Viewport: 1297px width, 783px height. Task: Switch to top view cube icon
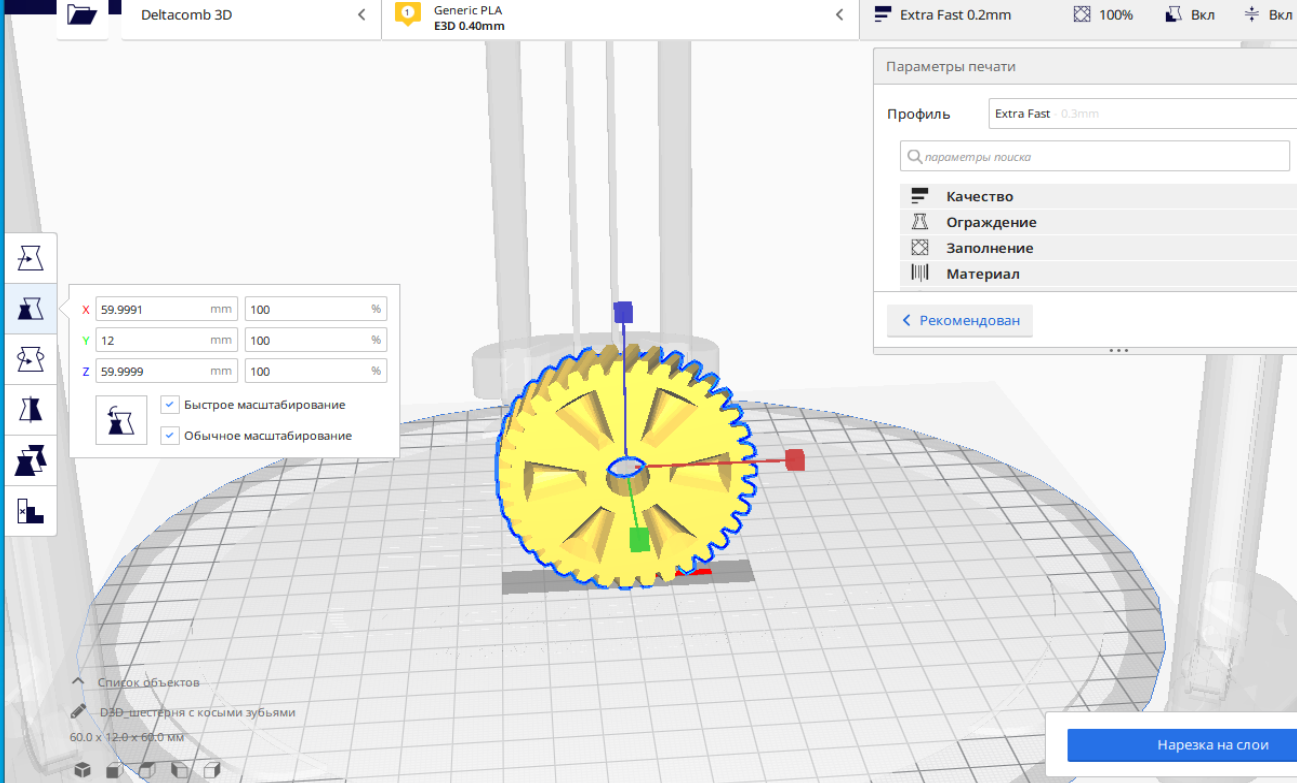point(147,770)
